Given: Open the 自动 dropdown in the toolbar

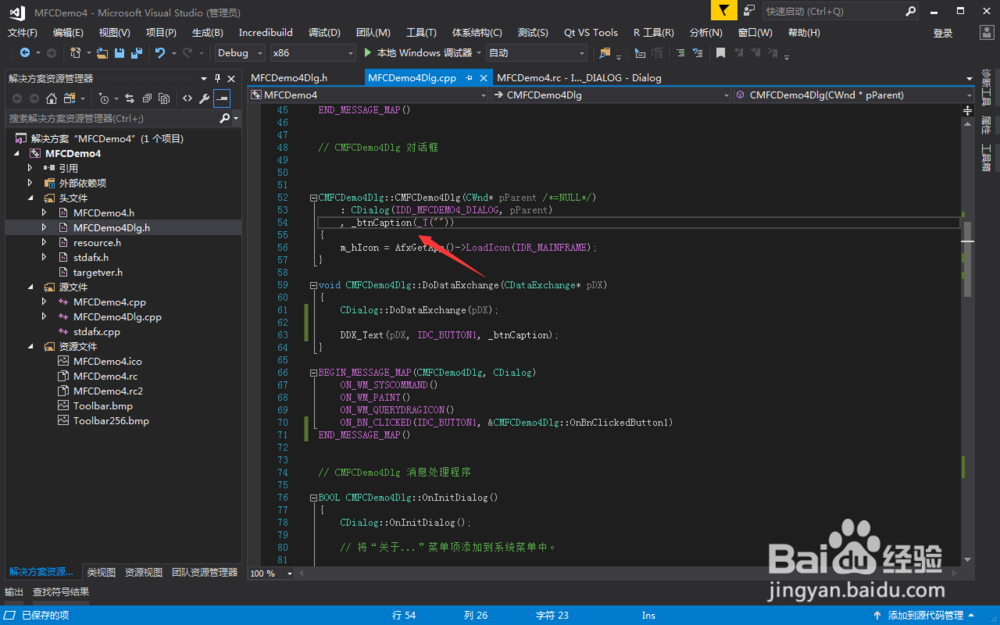Looking at the screenshot, I should click(x=536, y=53).
